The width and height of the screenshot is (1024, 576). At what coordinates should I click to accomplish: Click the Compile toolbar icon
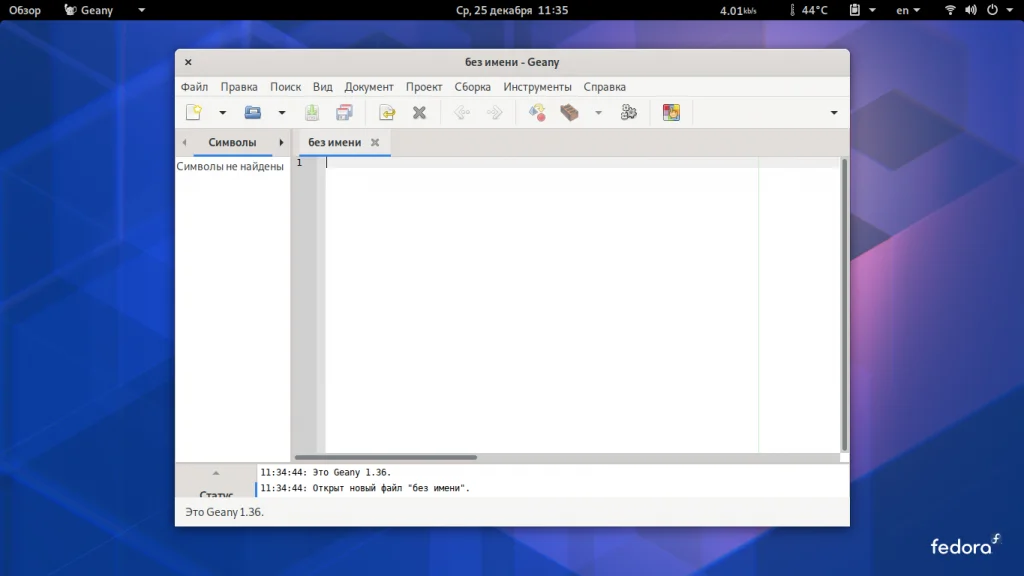(x=537, y=113)
